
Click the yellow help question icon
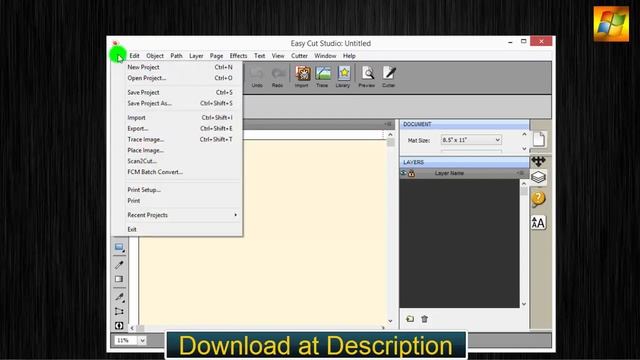click(538, 199)
